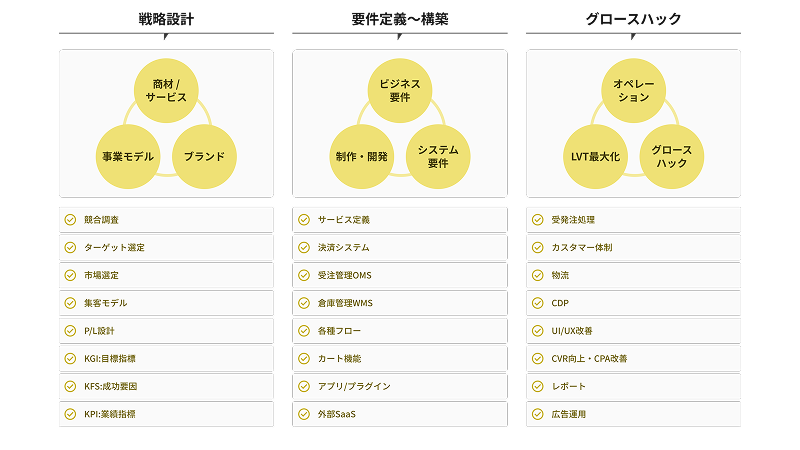800x450 pixels.
Task: Click the check icon beside サービス定義
Action: (304, 219)
